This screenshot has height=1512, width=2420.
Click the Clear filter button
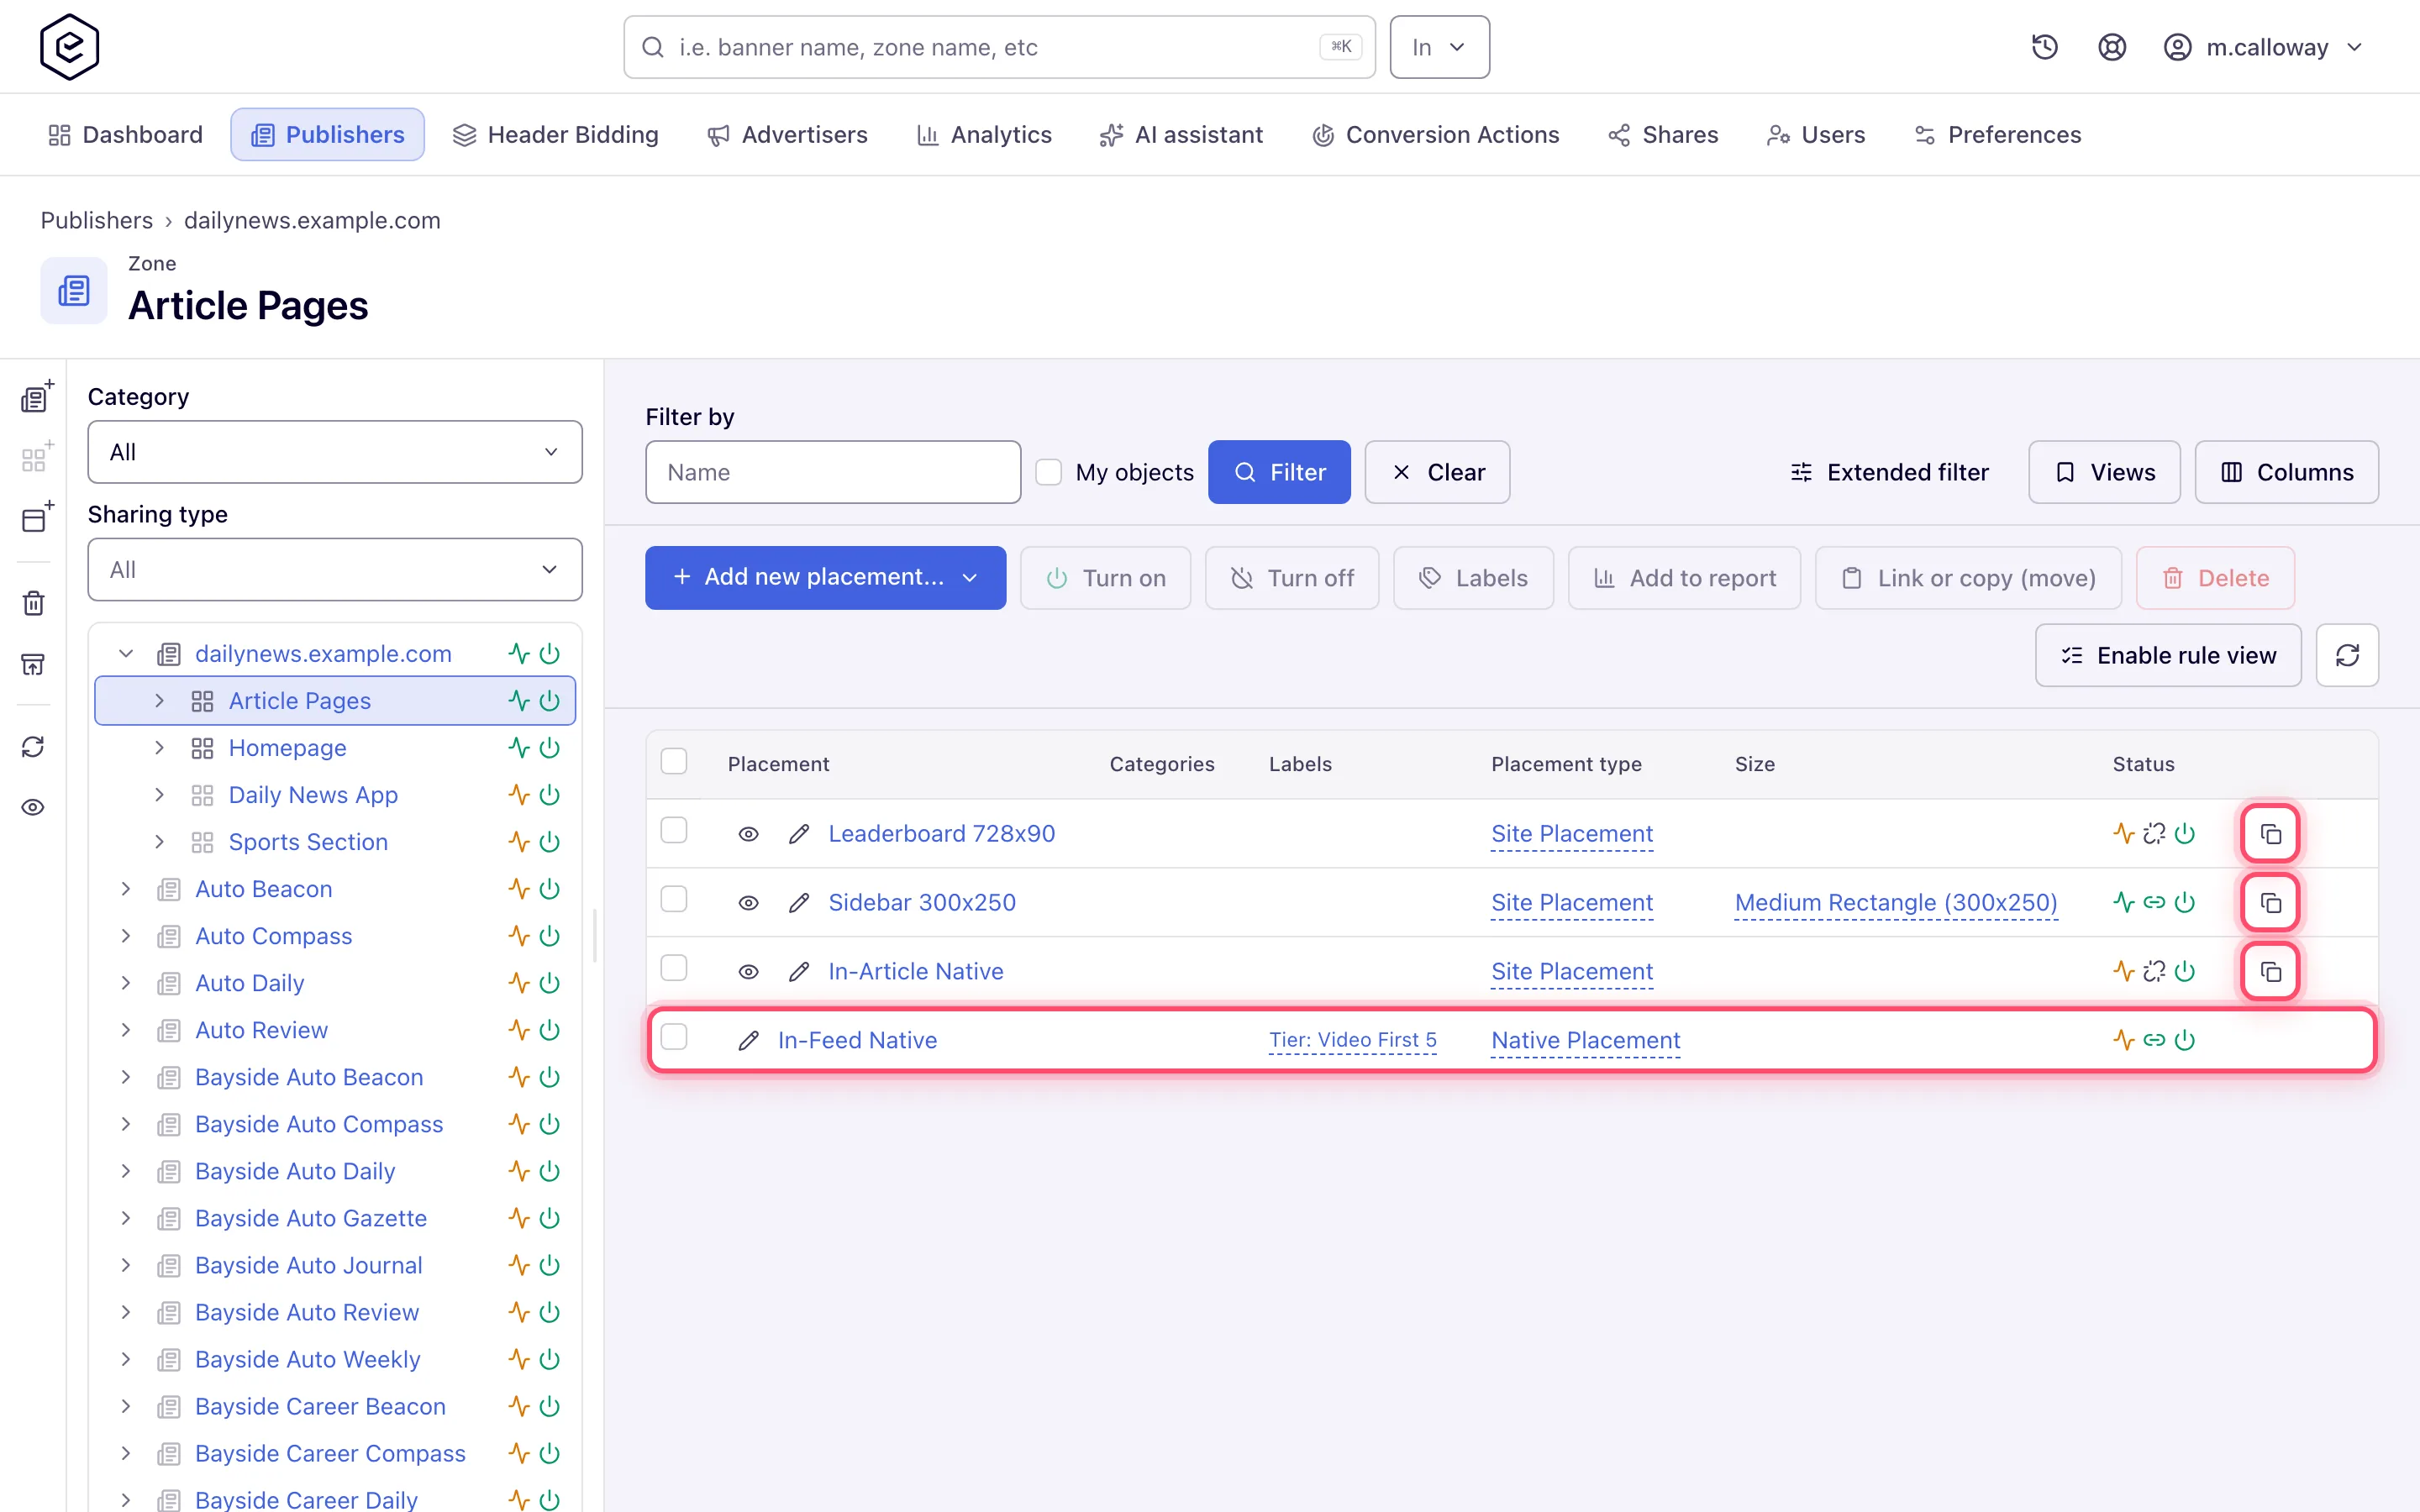(1437, 472)
